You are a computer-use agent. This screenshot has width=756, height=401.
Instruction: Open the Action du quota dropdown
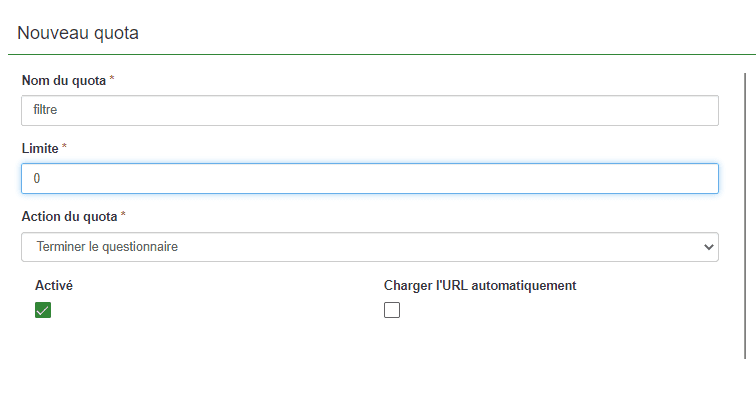[x=370, y=247]
